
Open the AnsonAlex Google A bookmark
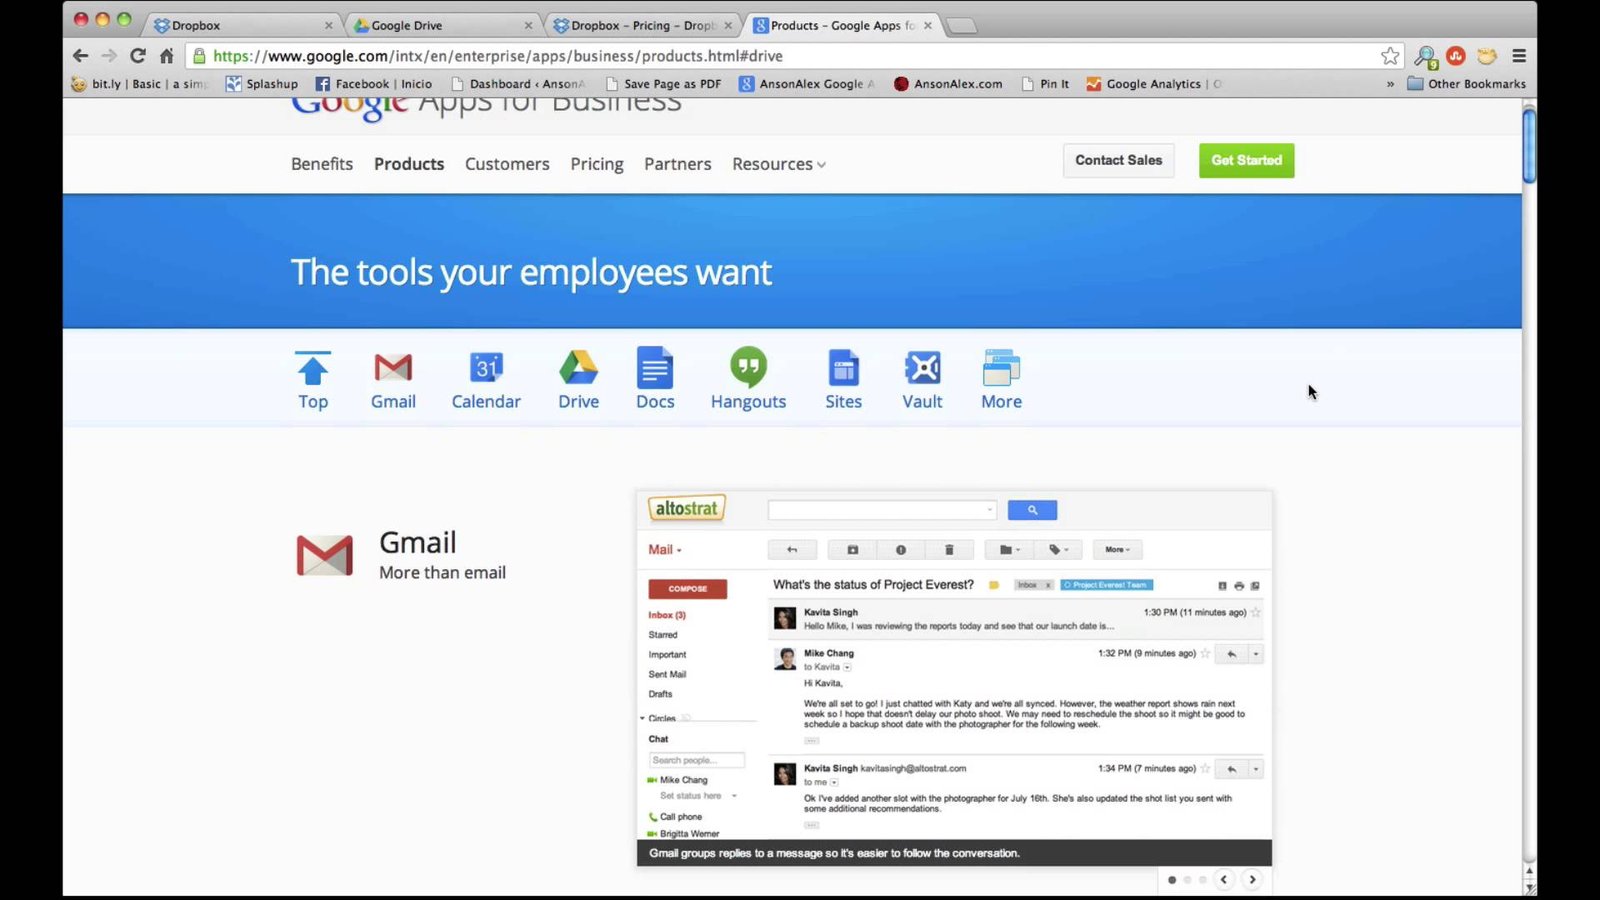point(807,84)
